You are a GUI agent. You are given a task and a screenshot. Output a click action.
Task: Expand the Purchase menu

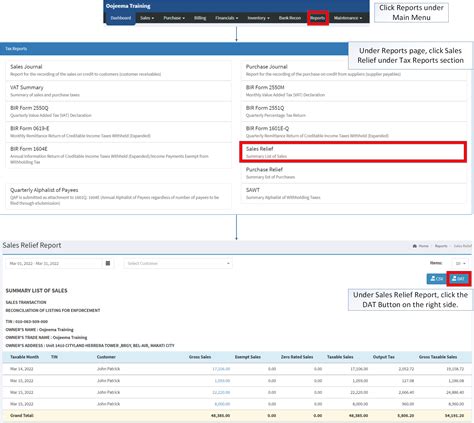(174, 18)
